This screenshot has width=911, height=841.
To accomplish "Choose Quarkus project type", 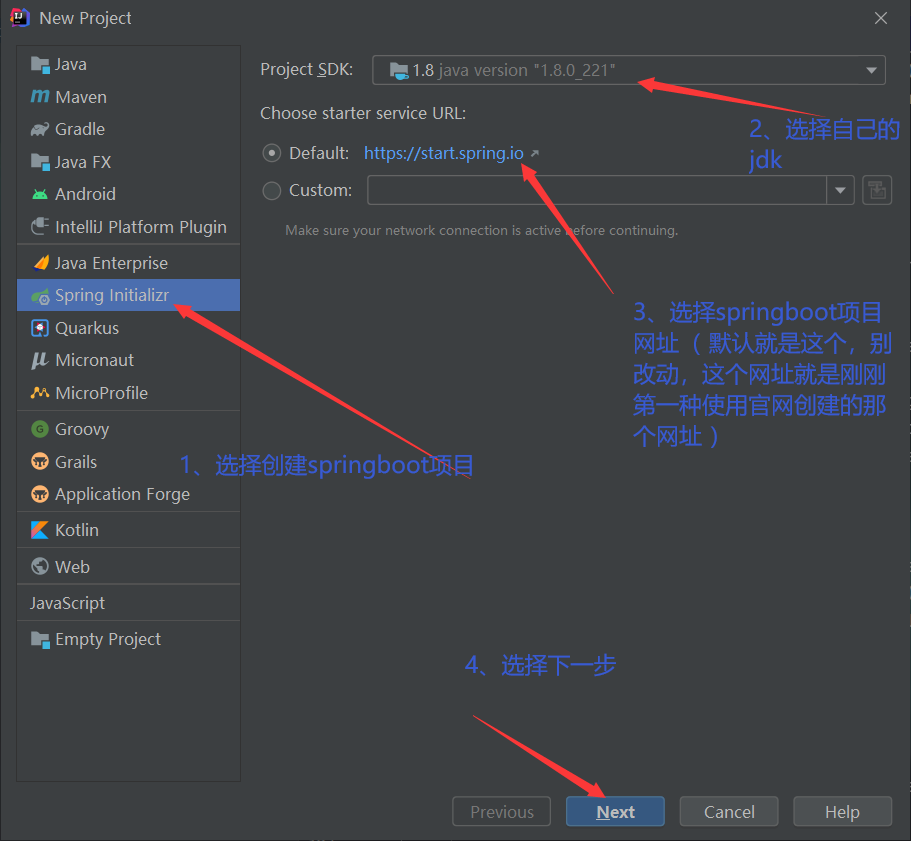I will point(128,328).
